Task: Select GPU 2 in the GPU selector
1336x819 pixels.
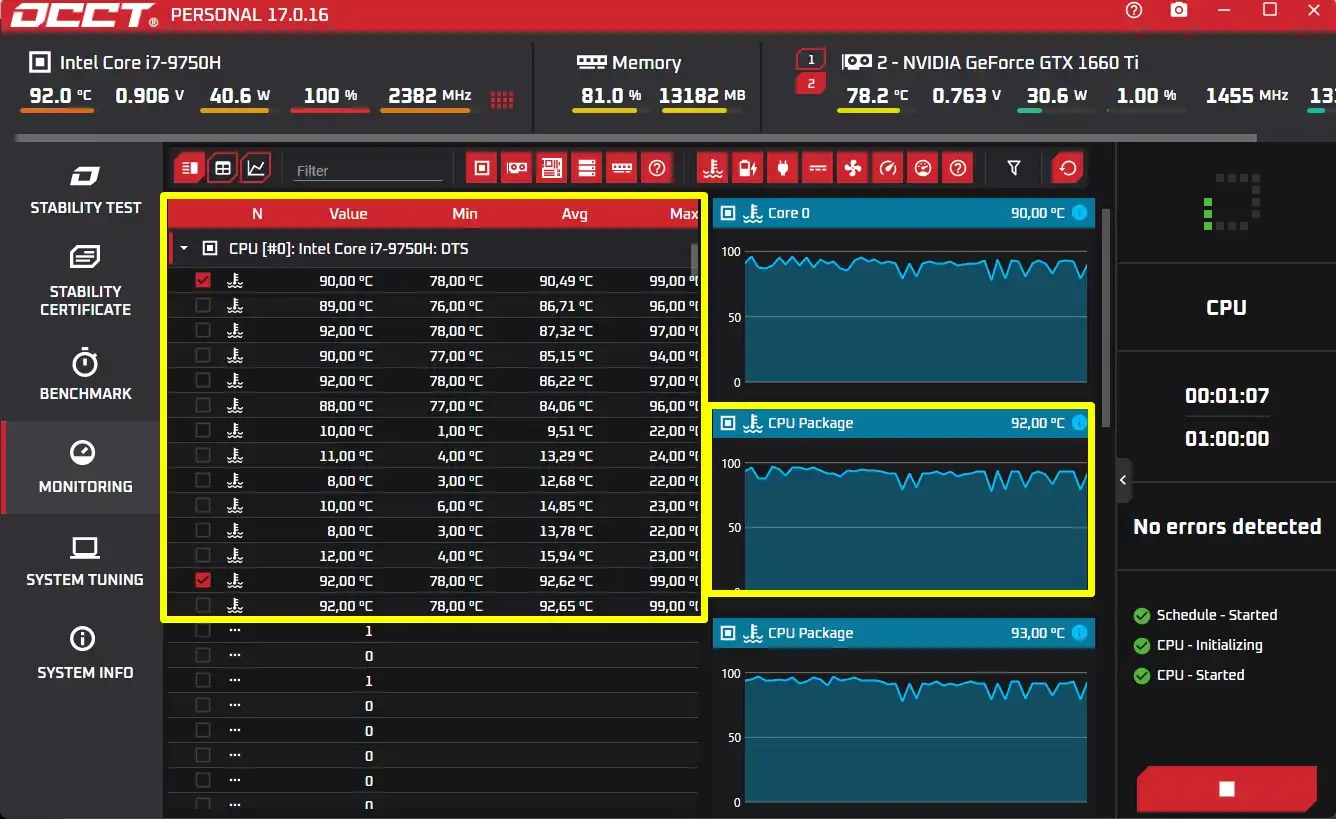Action: (812, 84)
